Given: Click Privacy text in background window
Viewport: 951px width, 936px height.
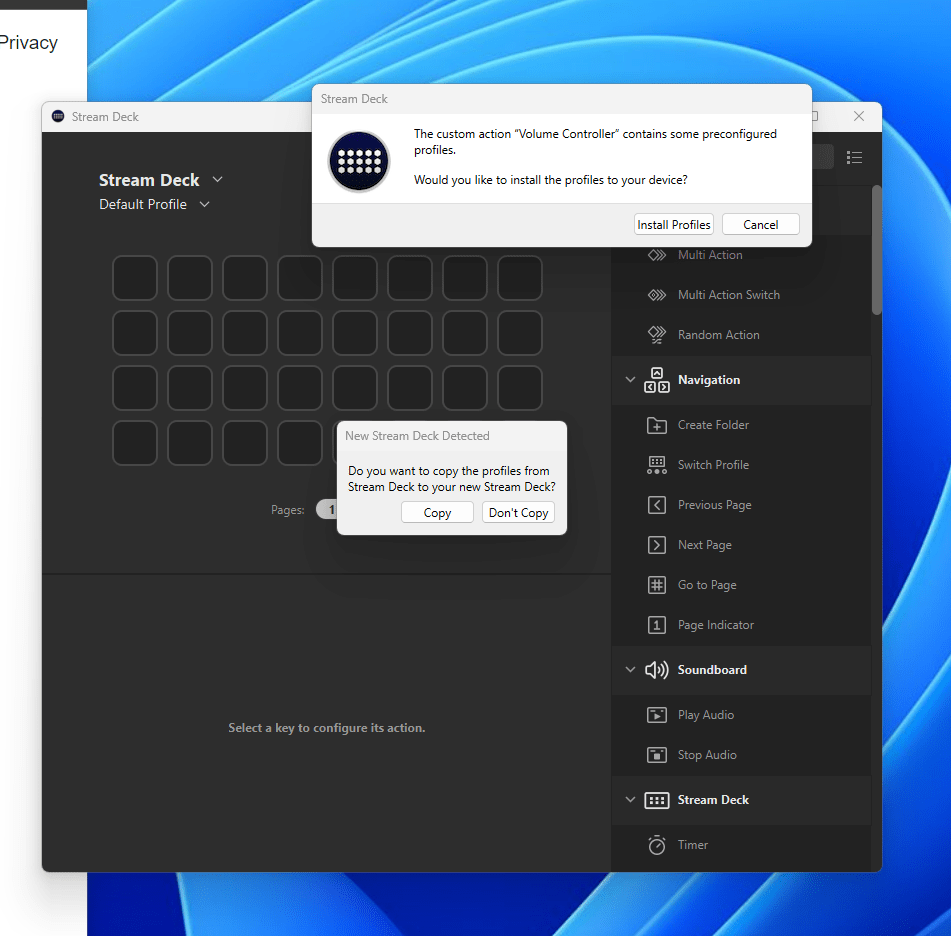Looking at the screenshot, I should (x=29, y=42).
